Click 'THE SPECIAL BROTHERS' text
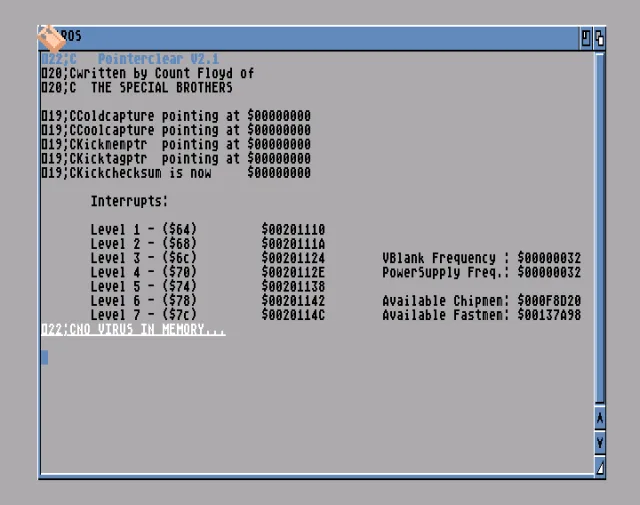Image resolution: width=640 pixels, height=505 pixels. coord(162,88)
